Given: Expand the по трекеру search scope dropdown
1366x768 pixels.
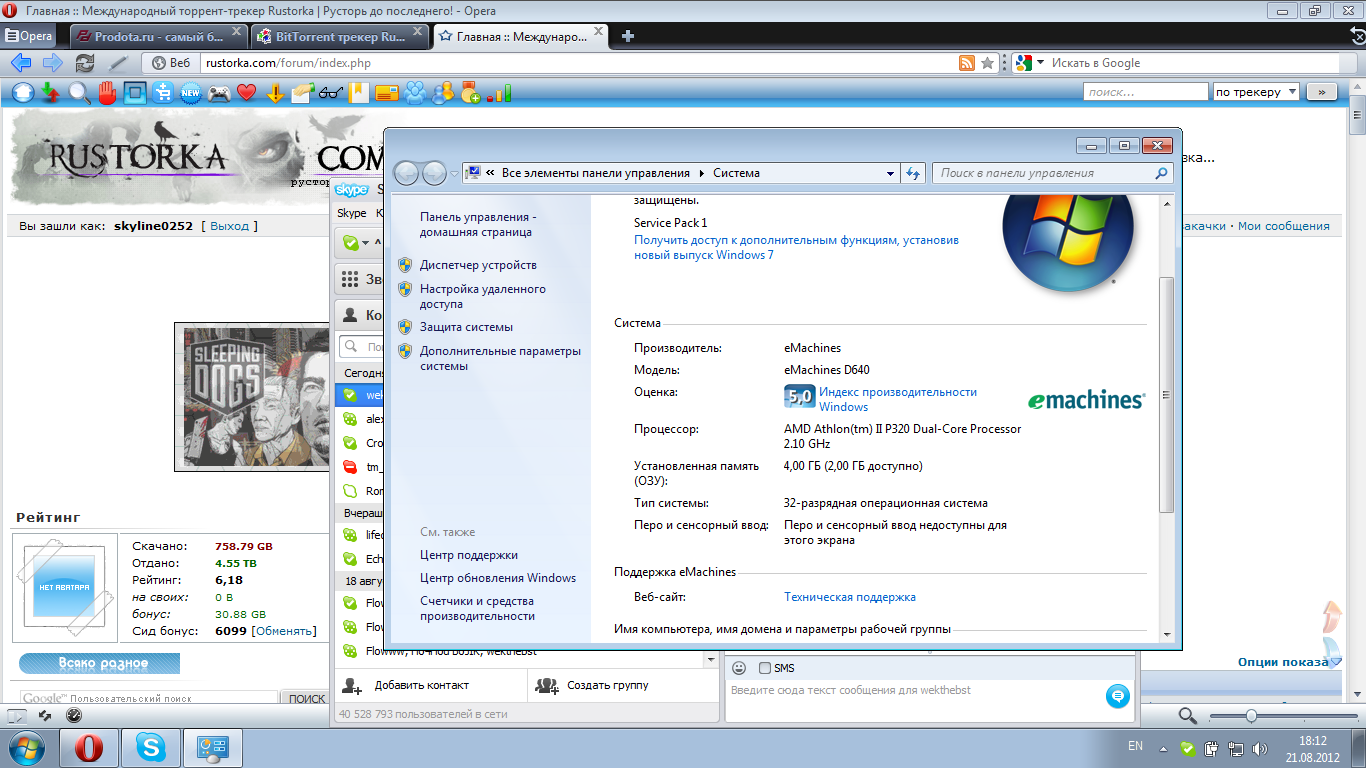Looking at the screenshot, I should point(1256,92).
